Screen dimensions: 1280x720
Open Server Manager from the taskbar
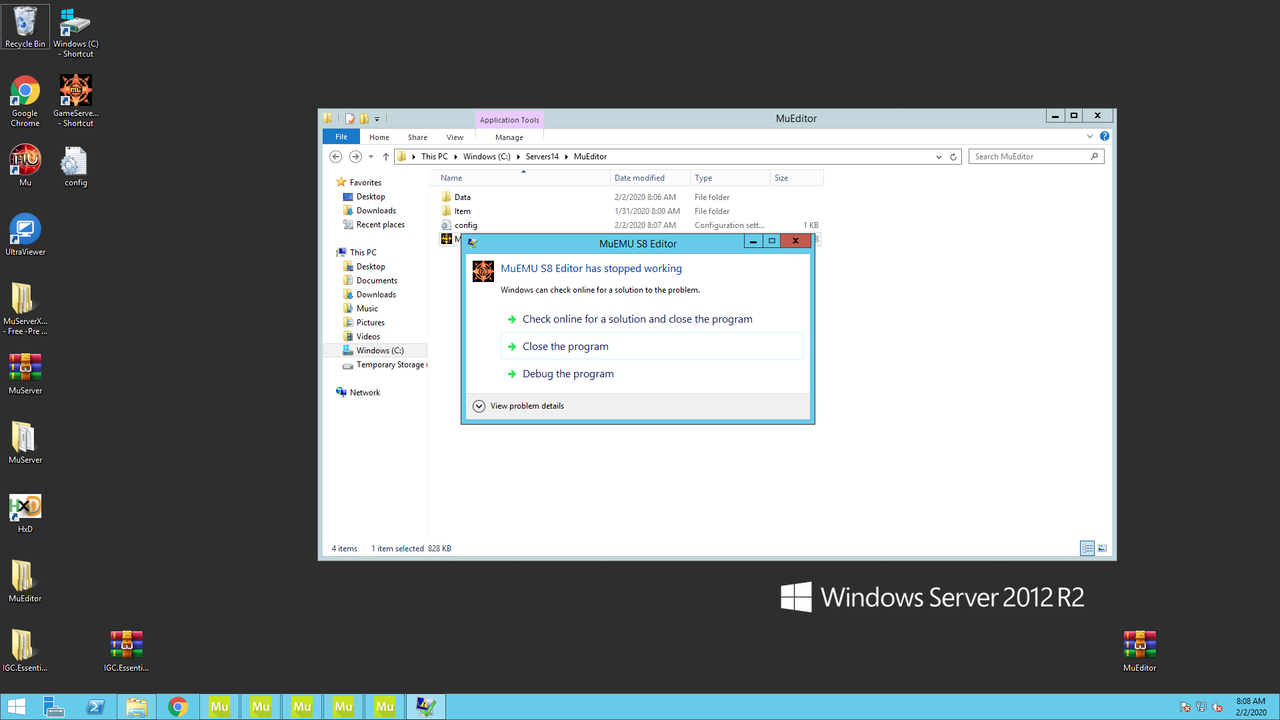click(x=54, y=707)
